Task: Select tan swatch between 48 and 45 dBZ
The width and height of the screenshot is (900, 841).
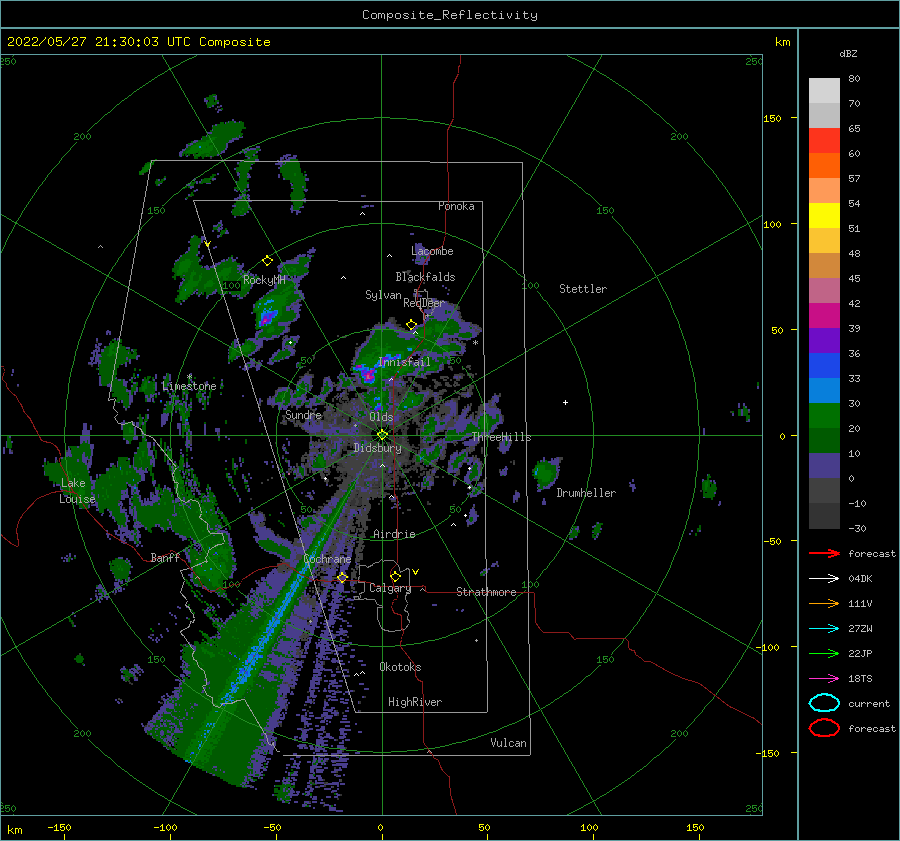Action: pos(824,265)
